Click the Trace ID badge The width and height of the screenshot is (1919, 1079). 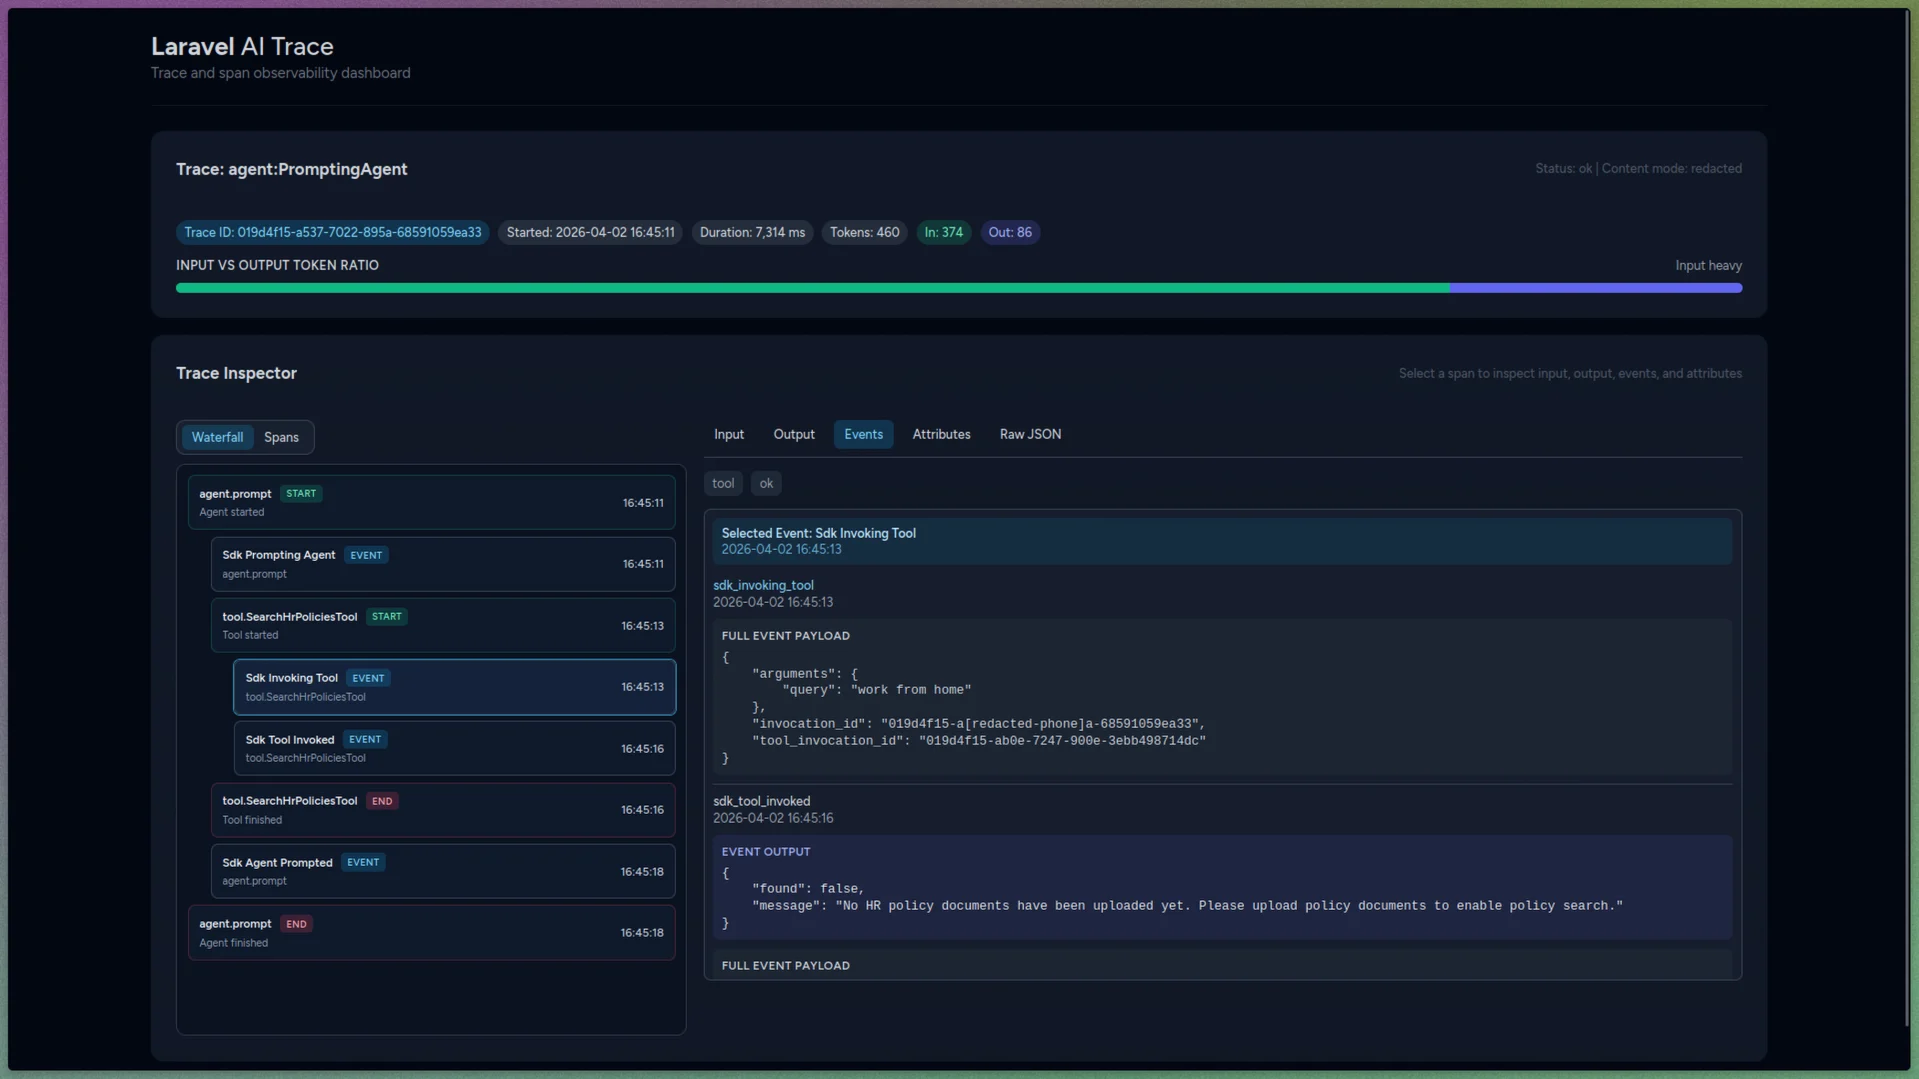click(332, 232)
